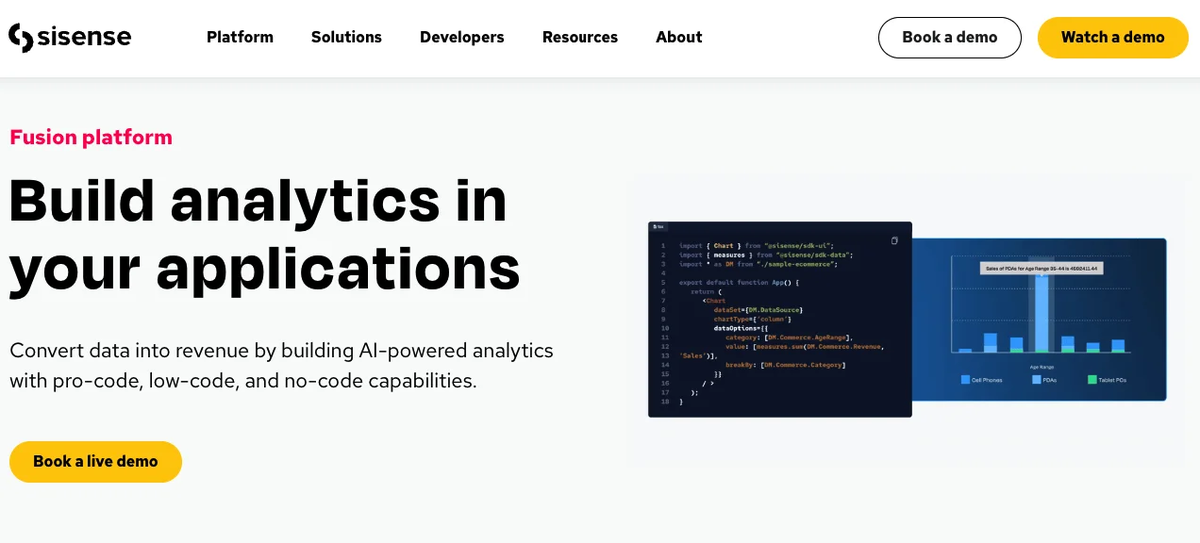The width and height of the screenshot is (1200, 543).
Task: Click the PDAs legend color square
Action: (1035, 380)
